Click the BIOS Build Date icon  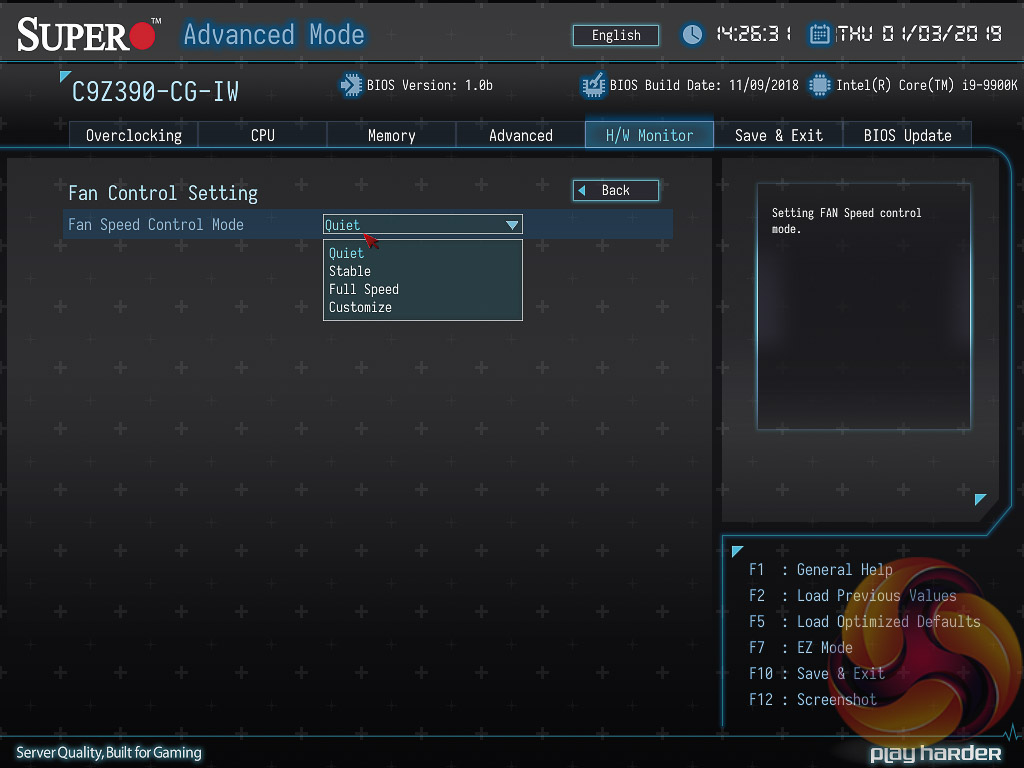pos(594,85)
